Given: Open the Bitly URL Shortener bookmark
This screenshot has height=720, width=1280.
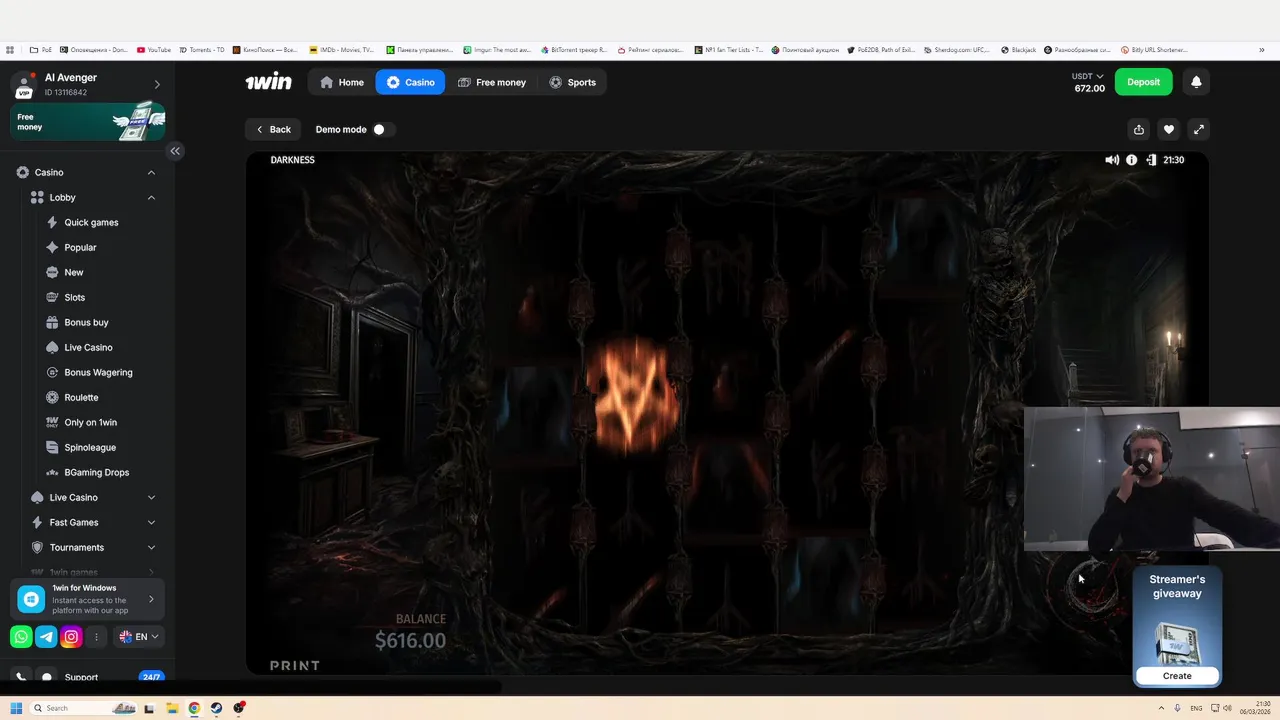Looking at the screenshot, I should (1154, 49).
